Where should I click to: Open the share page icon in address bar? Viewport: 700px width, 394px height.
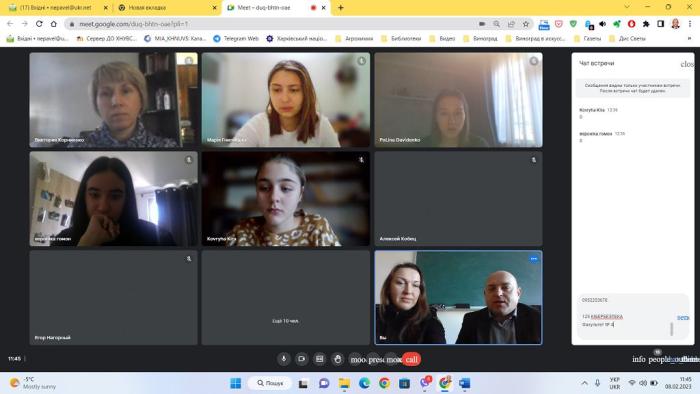pyautogui.click(x=511, y=24)
